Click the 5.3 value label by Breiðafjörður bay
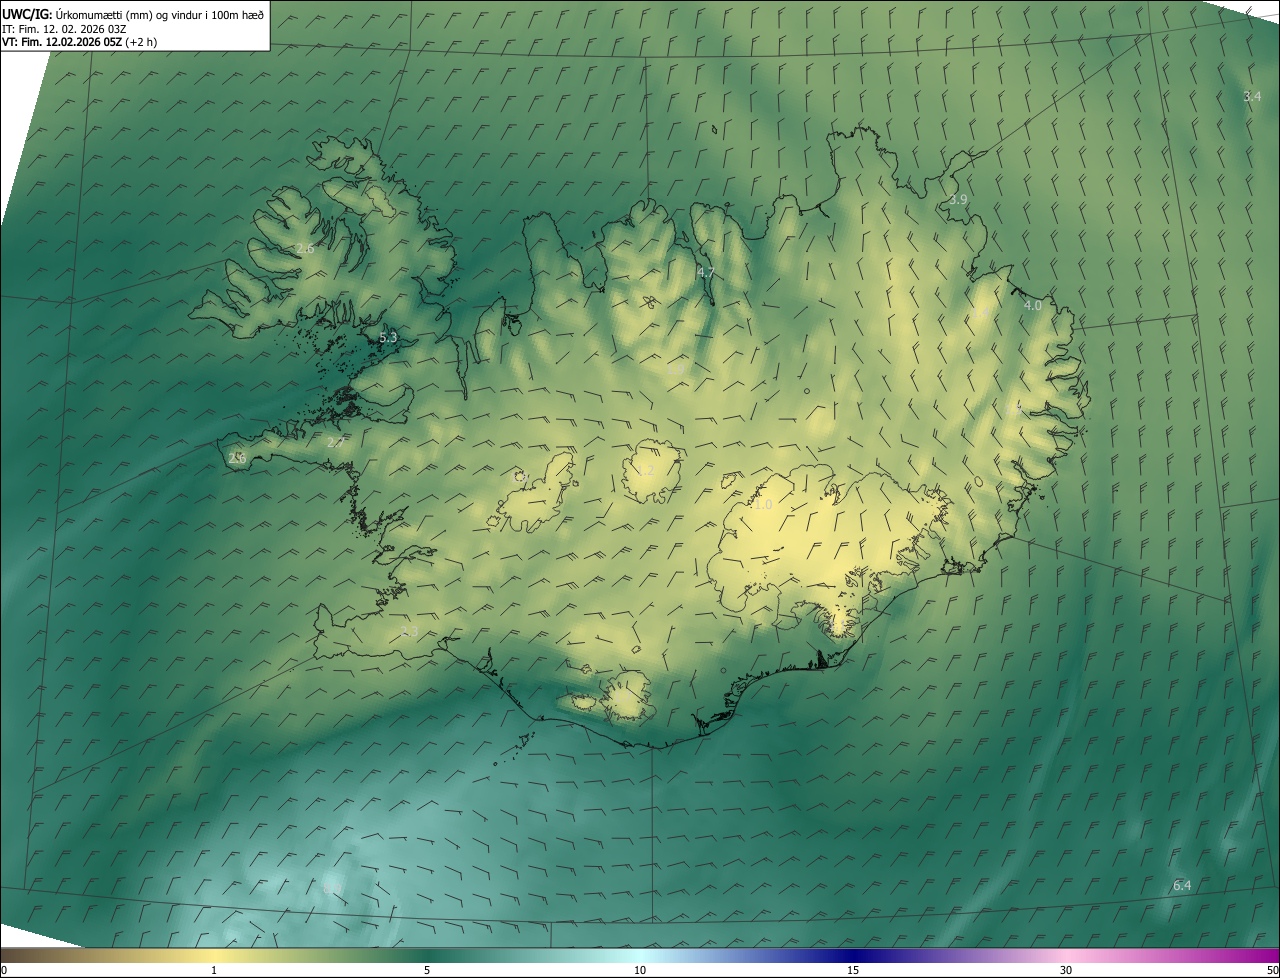 tap(388, 338)
